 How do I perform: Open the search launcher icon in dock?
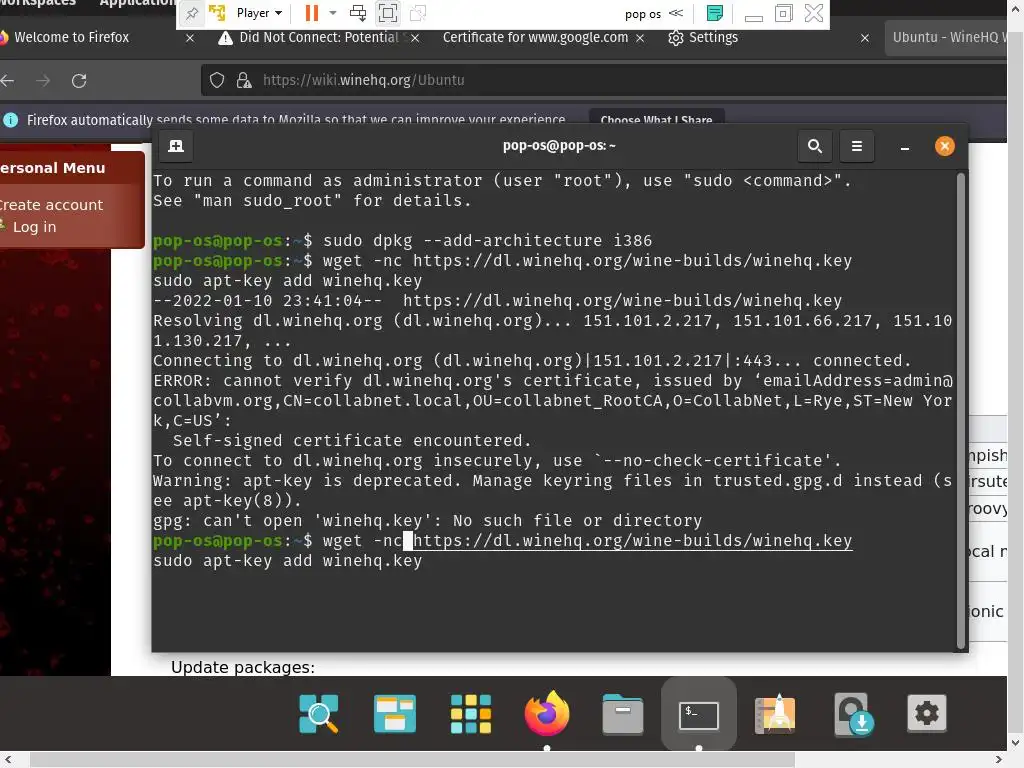(x=319, y=714)
